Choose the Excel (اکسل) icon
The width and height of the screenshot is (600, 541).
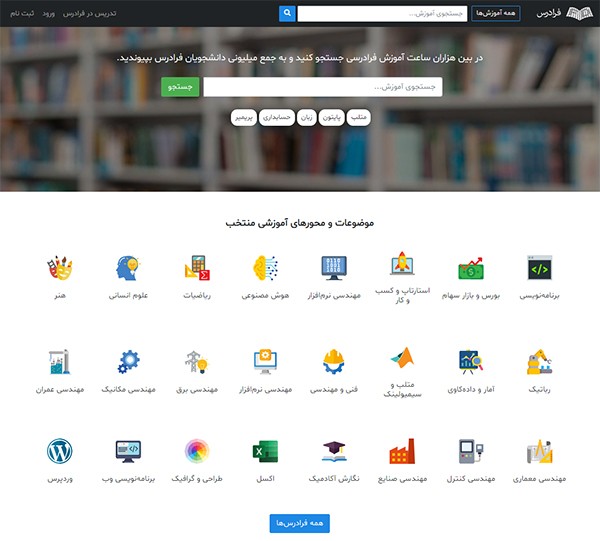(x=265, y=451)
